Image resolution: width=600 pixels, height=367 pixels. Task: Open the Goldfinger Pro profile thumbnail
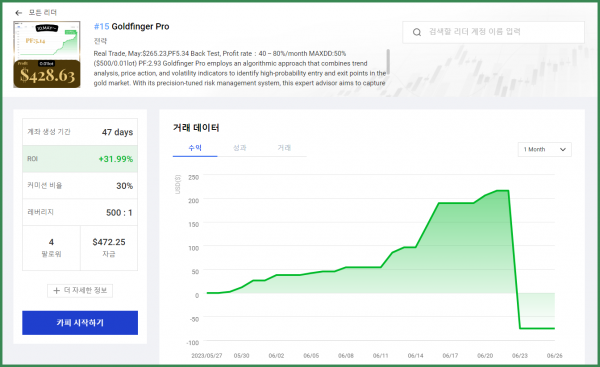[47, 54]
